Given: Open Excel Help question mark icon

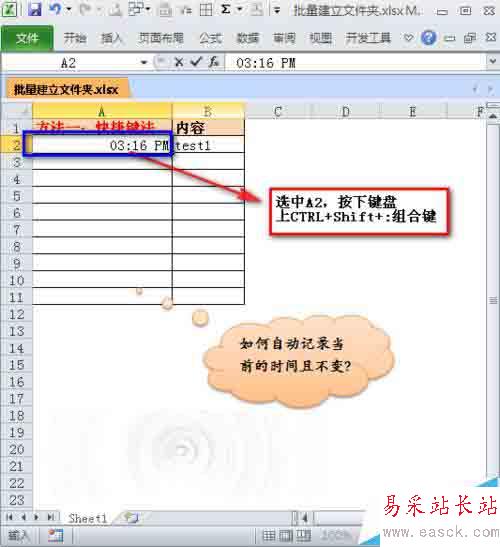Looking at the screenshot, I should 428,37.
